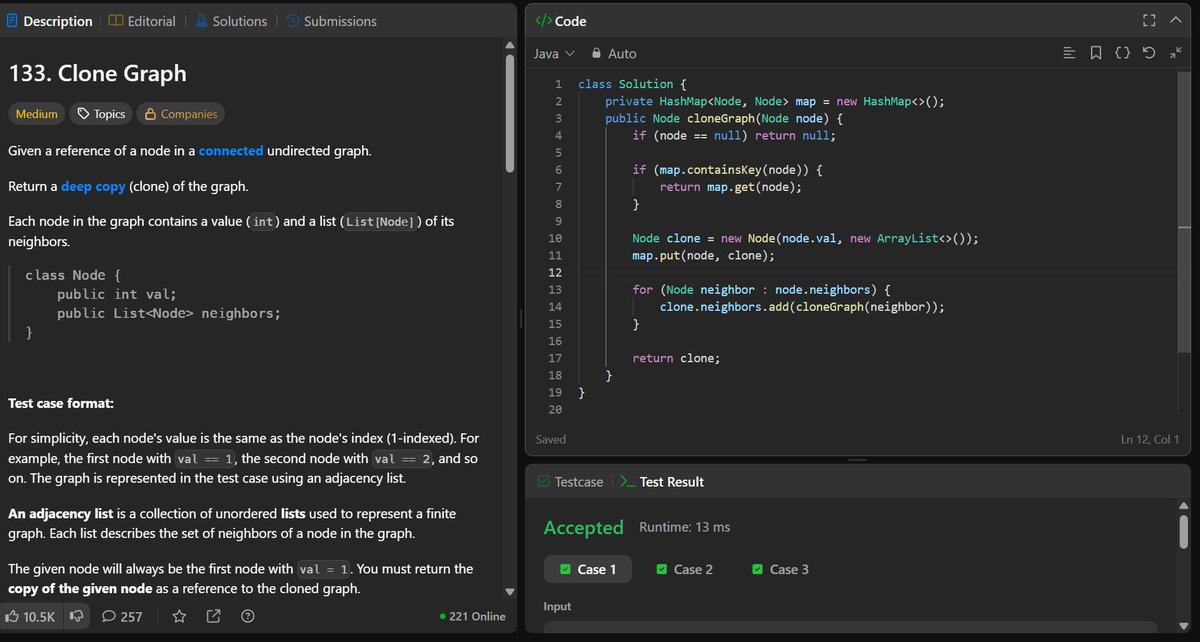Follow the 'connected' hyperlink

[231, 151]
